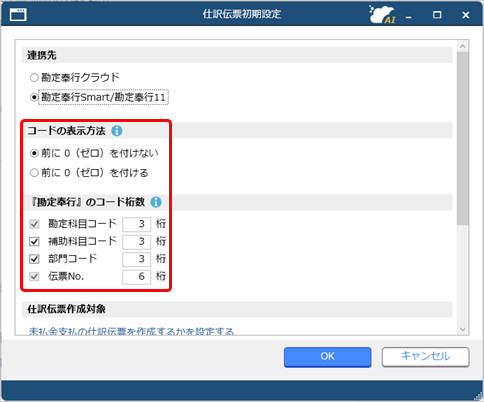
Task: Click scrollbar down arrow
Action: click(x=463, y=329)
